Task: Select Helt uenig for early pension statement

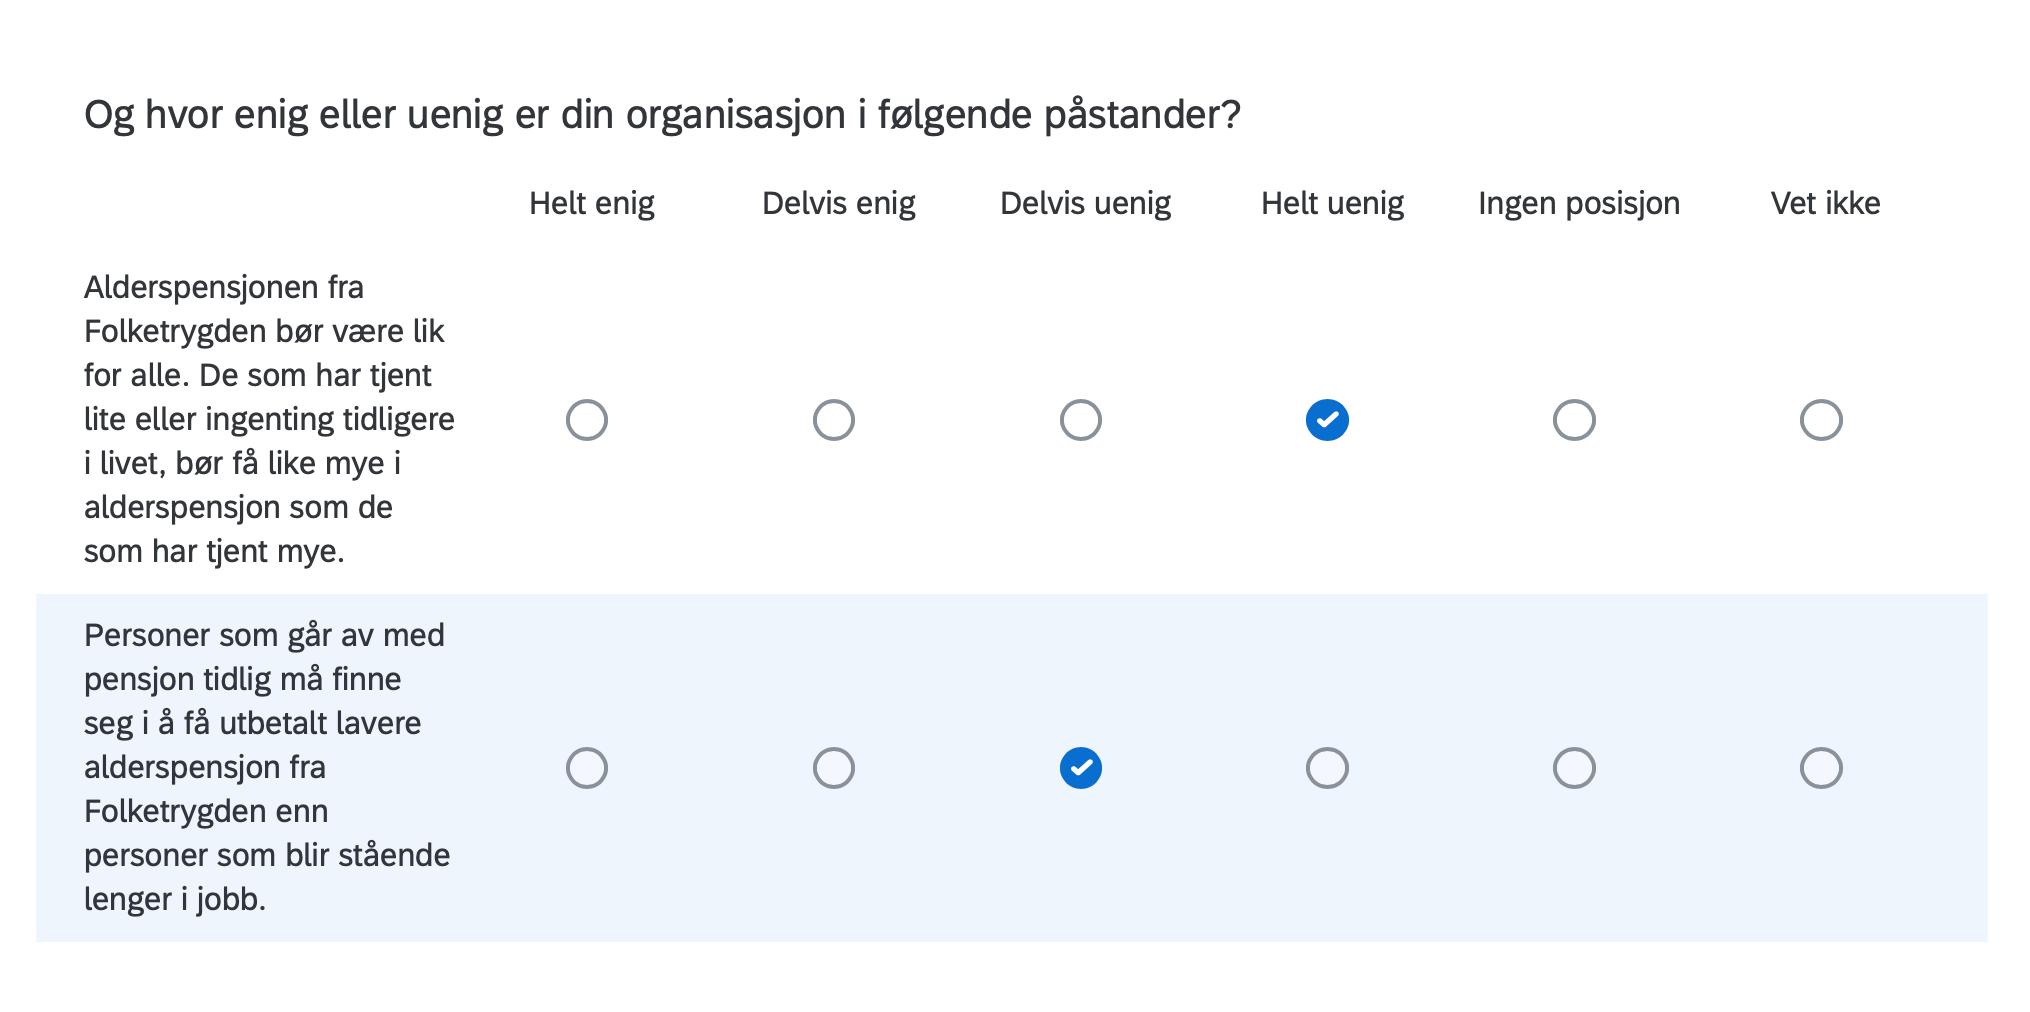Action: (1327, 768)
